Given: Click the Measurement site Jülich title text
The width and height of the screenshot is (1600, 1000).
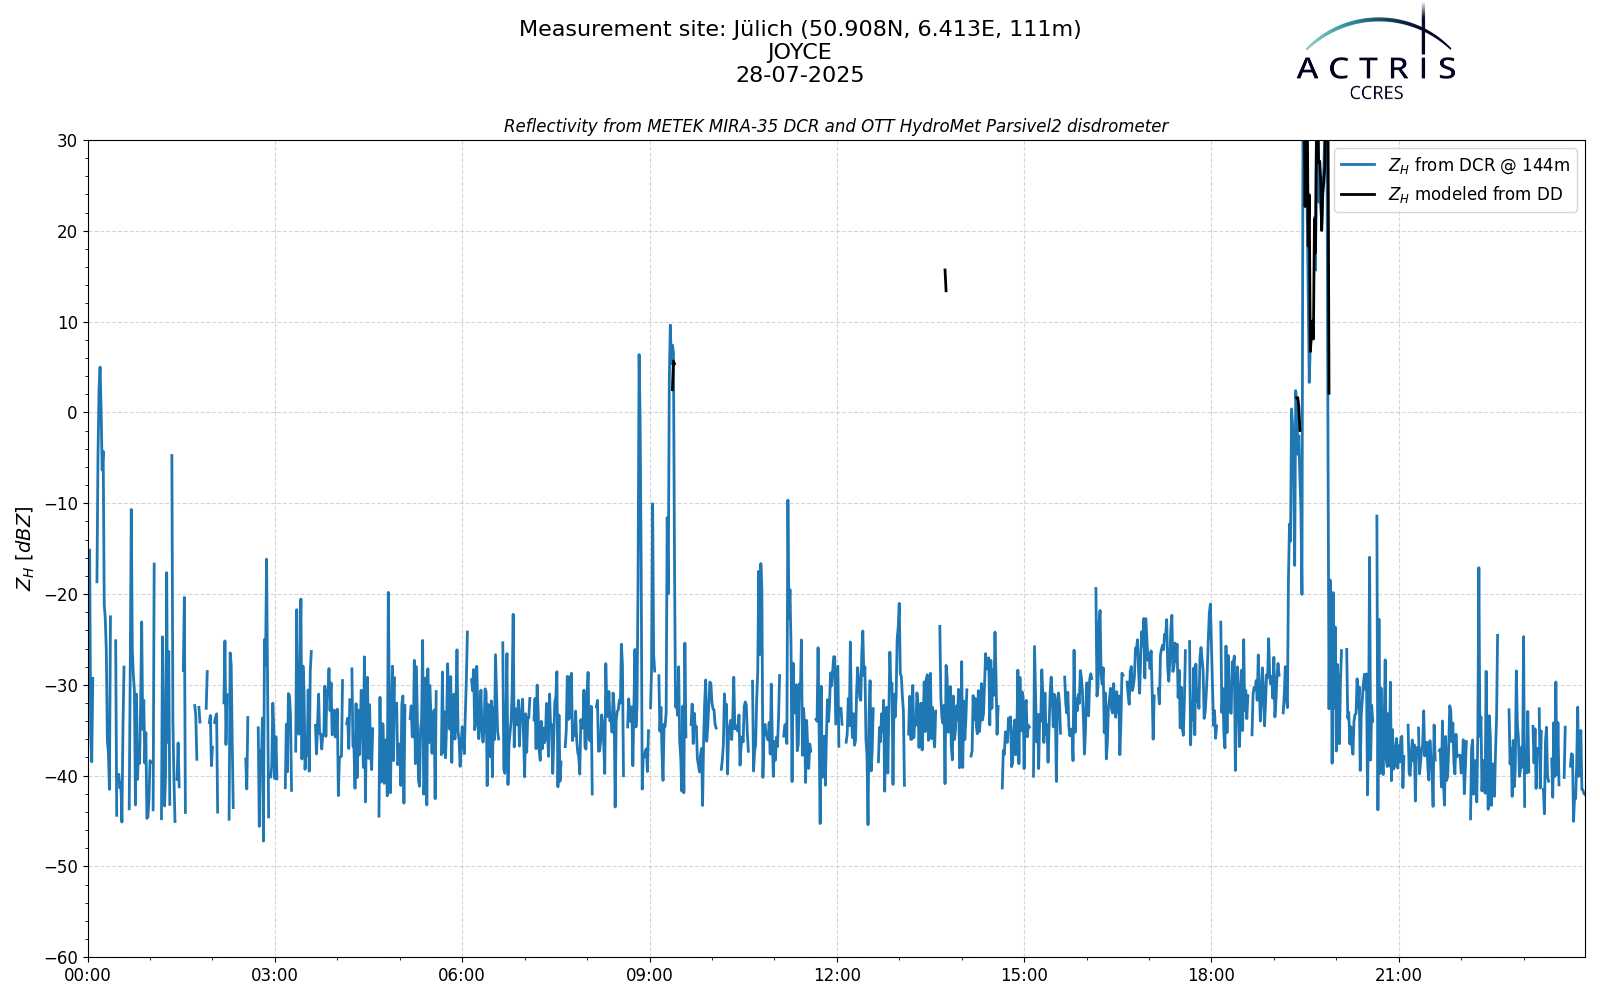Looking at the screenshot, I should 800,29.
